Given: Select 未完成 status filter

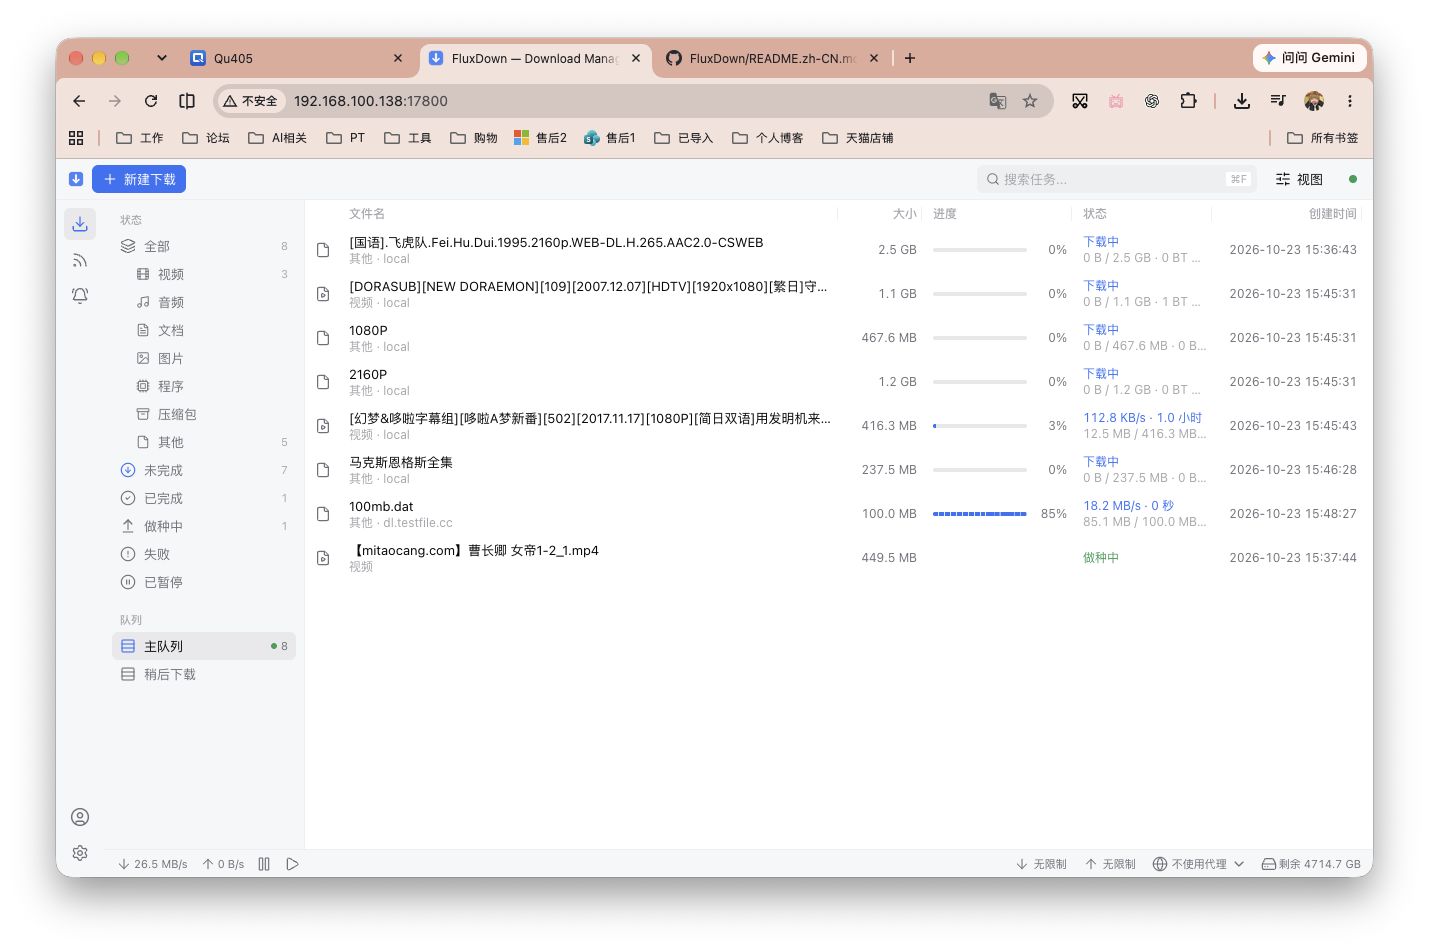Looking at the screenshot, I should pos(204,470).
